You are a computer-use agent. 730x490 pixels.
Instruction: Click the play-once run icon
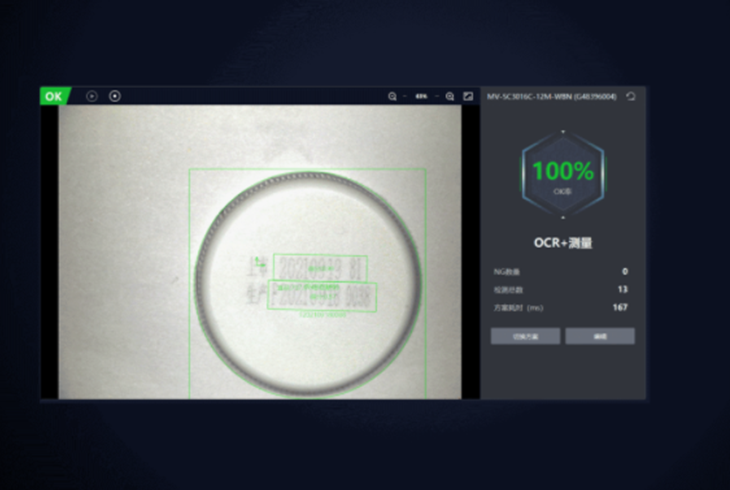(91, 96)
